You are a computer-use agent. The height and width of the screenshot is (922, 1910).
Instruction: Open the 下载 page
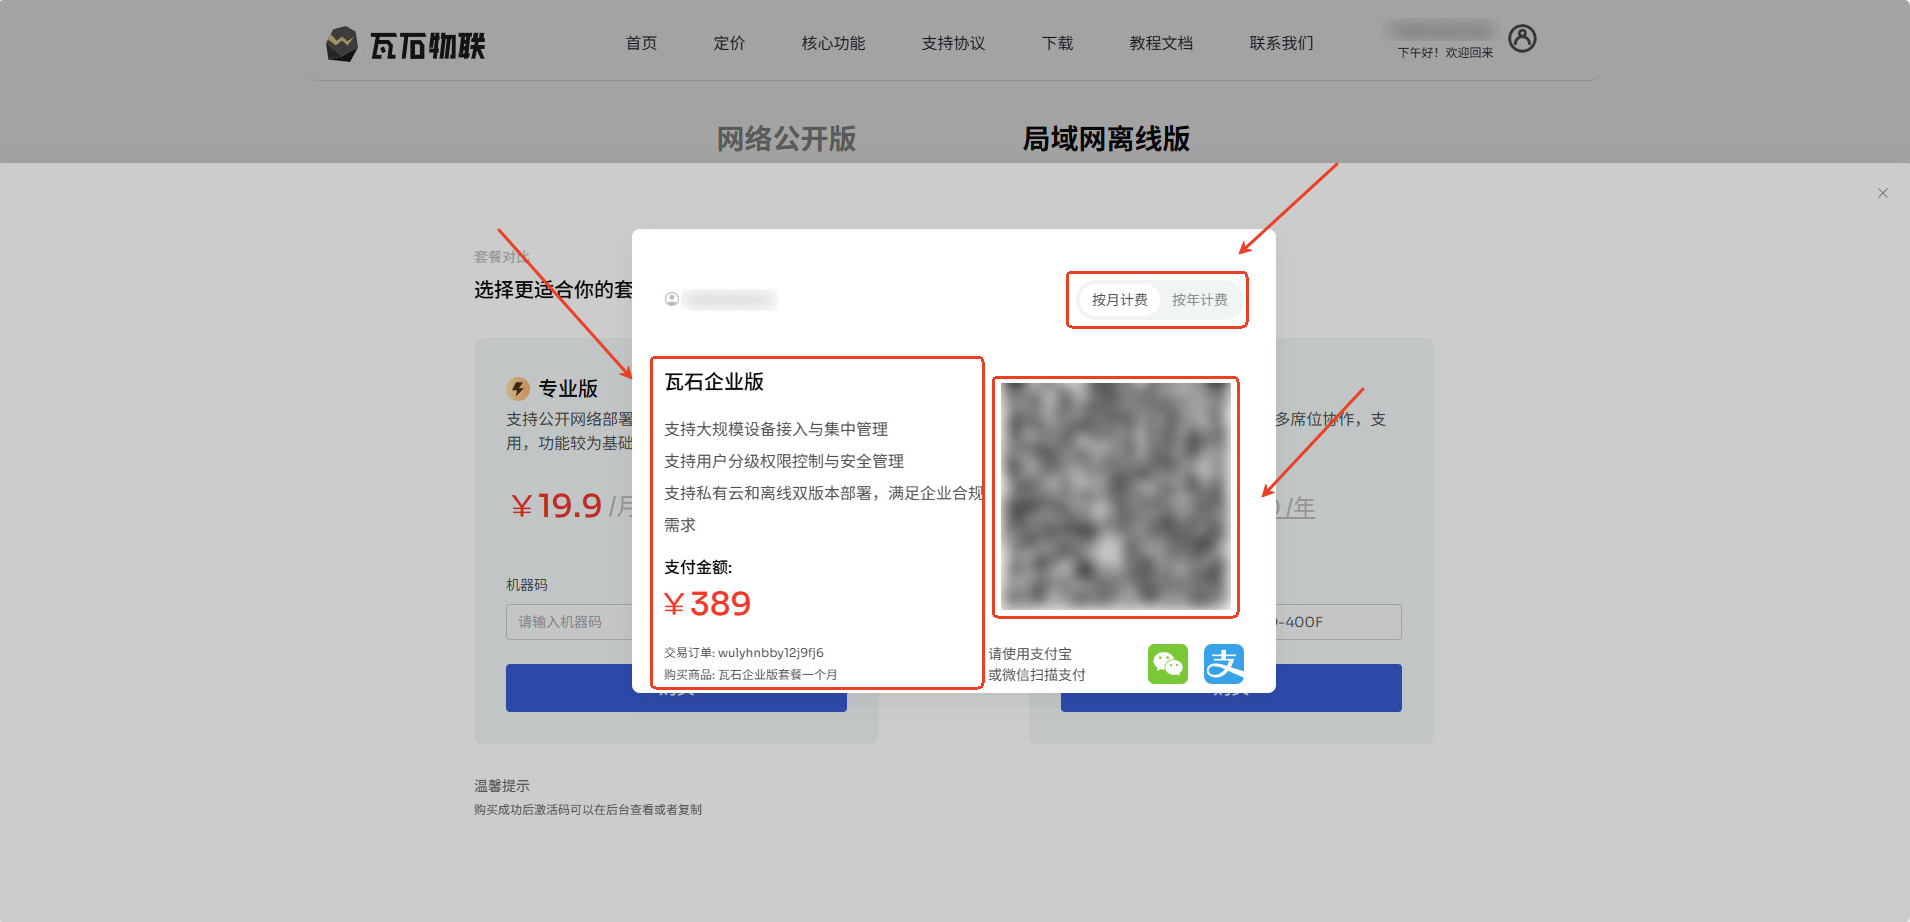pyautogui.click(x=1057, y=43)
